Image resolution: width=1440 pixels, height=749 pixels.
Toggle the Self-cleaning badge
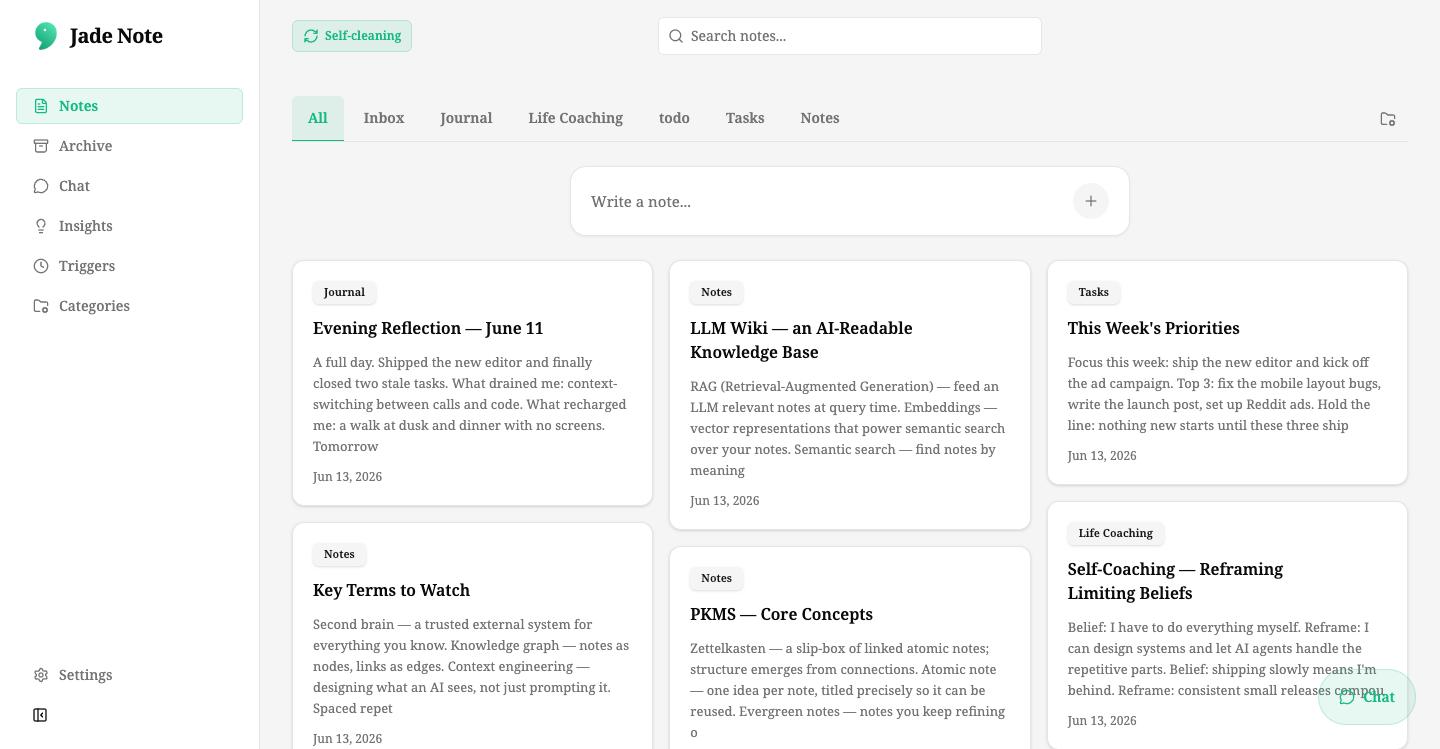[352, 36]
